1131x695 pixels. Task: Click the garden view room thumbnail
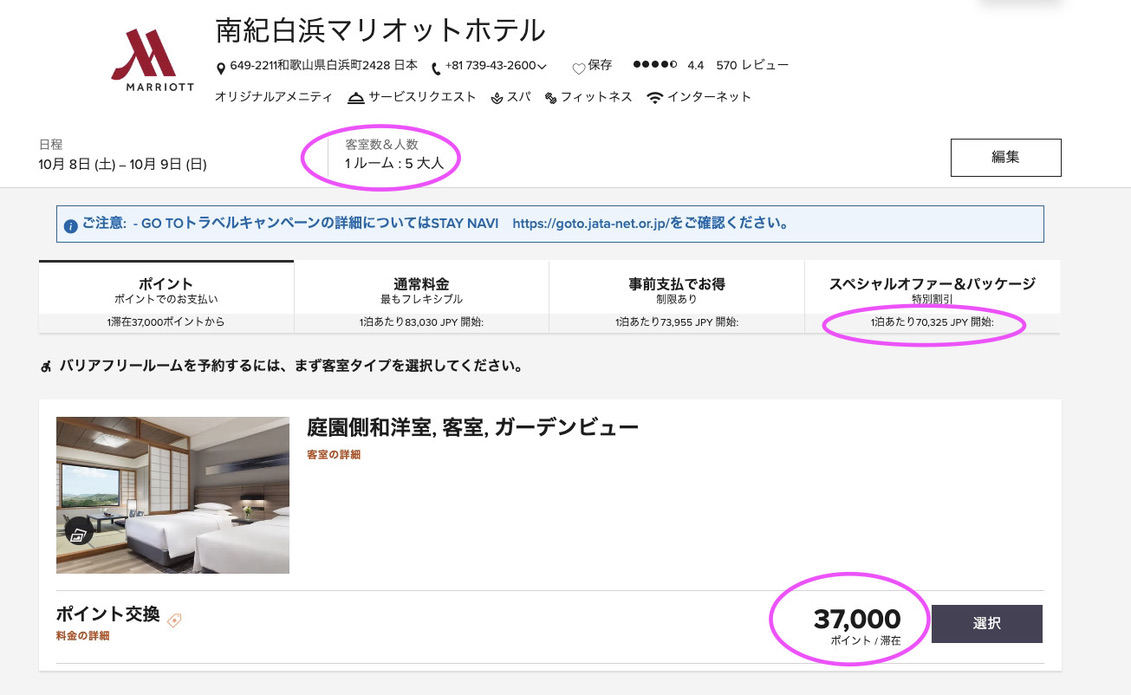[172, 494]
